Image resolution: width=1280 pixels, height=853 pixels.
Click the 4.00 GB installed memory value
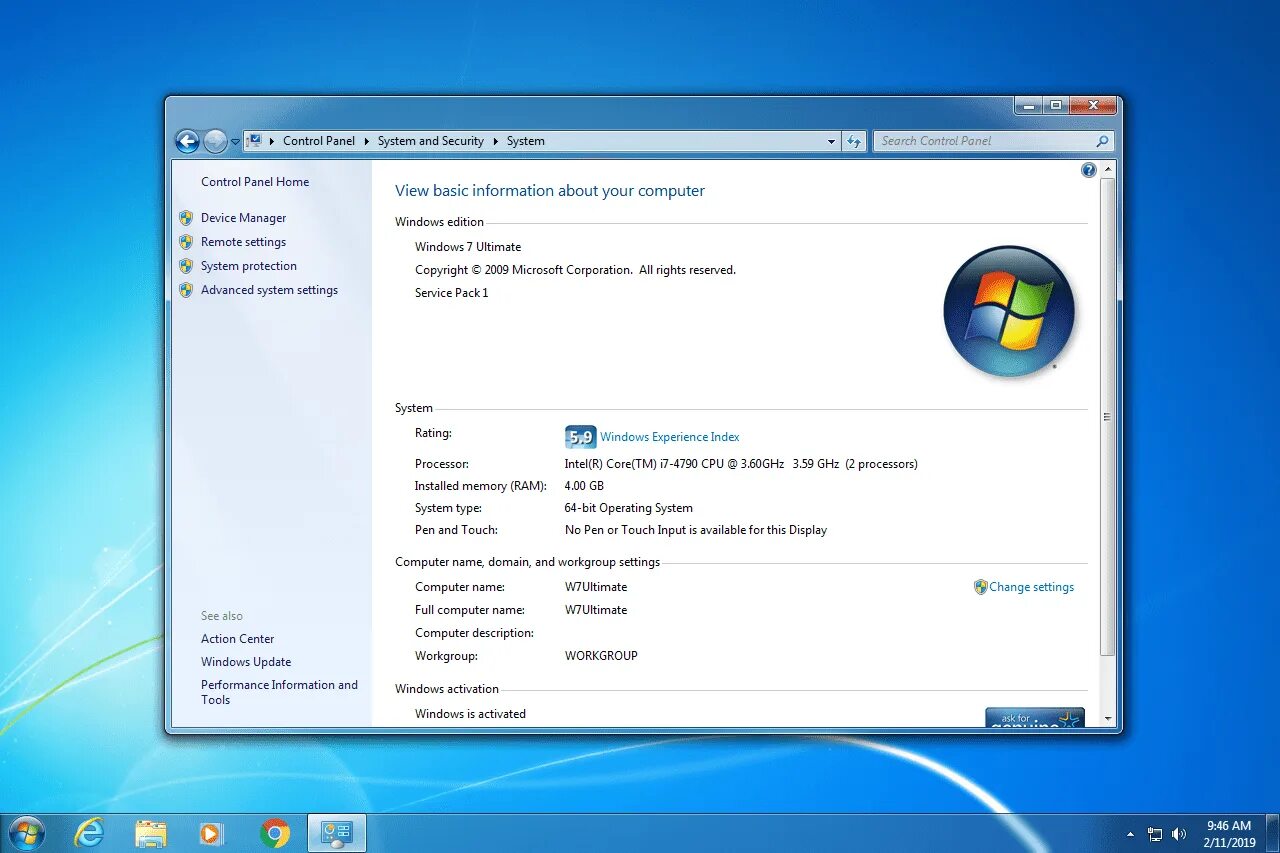[584, 486]
